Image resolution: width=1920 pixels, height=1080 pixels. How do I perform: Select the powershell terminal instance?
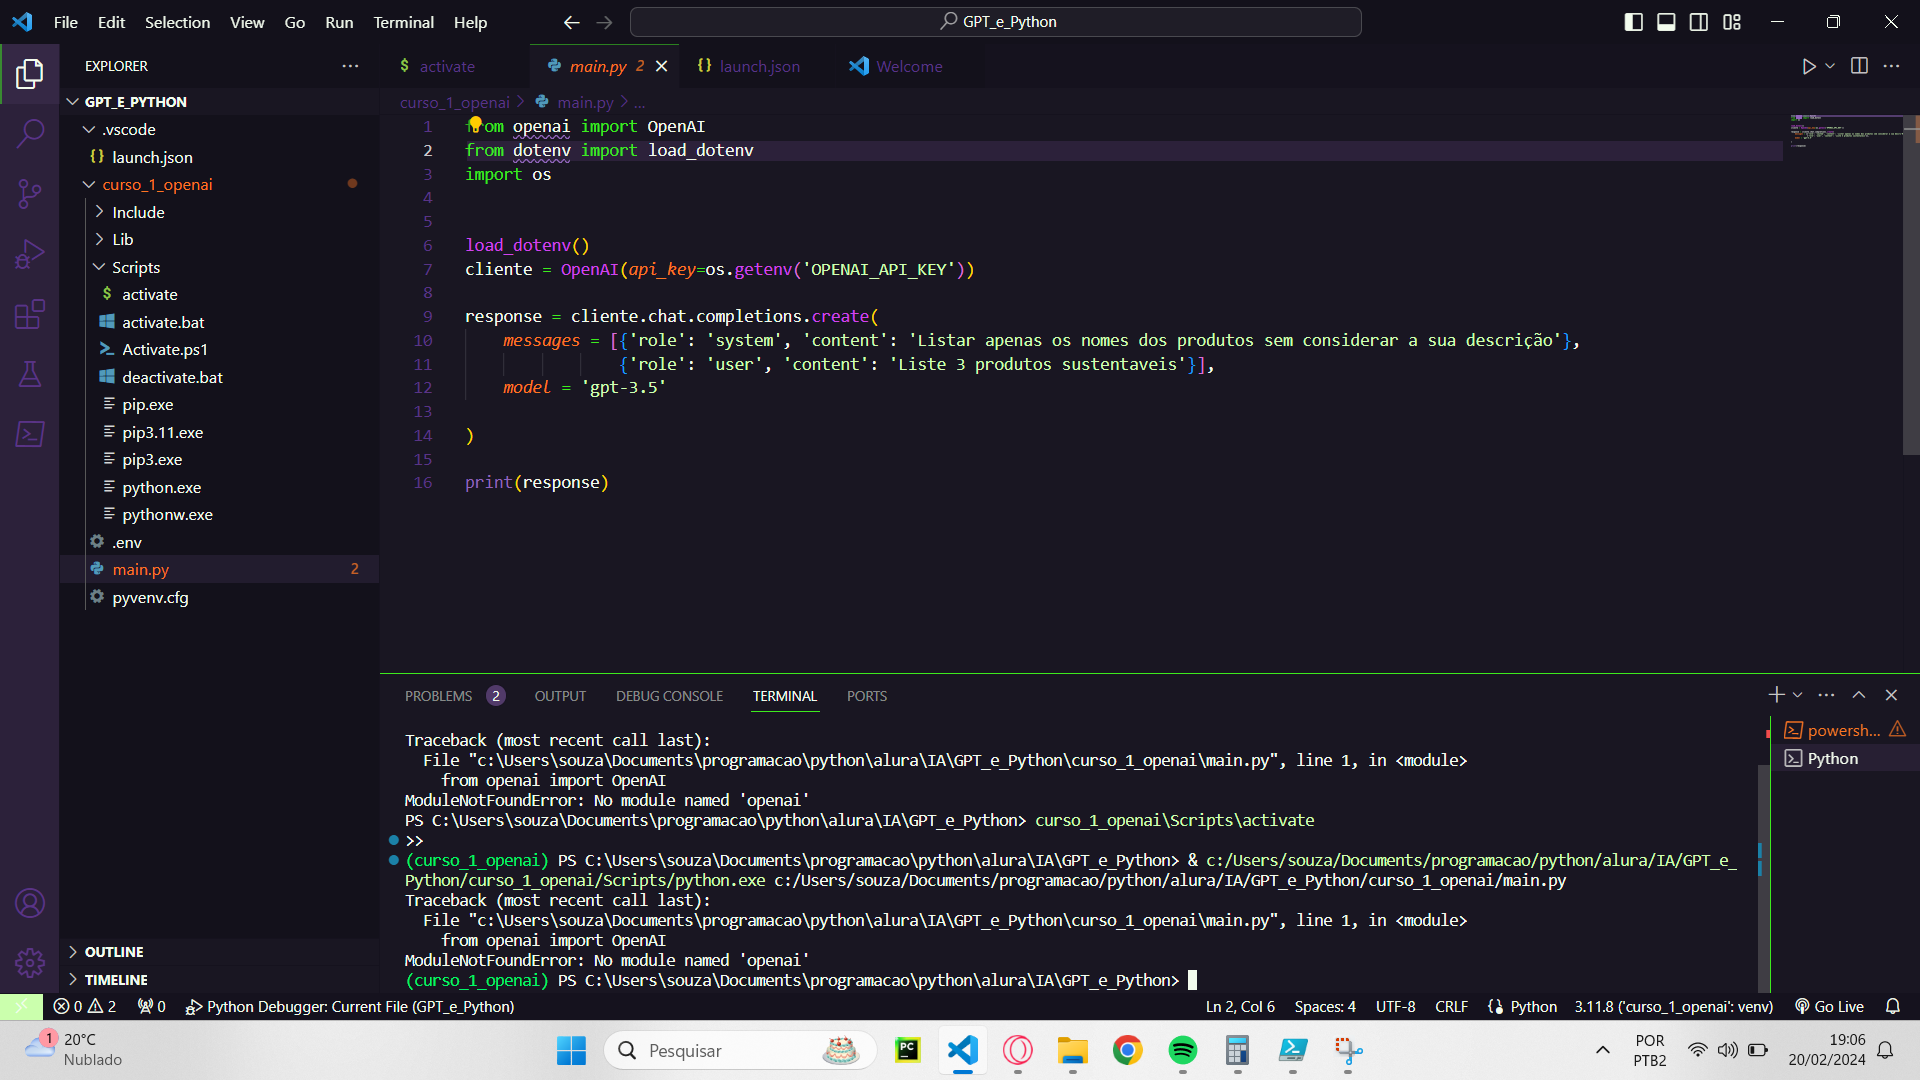point(1843,730)
